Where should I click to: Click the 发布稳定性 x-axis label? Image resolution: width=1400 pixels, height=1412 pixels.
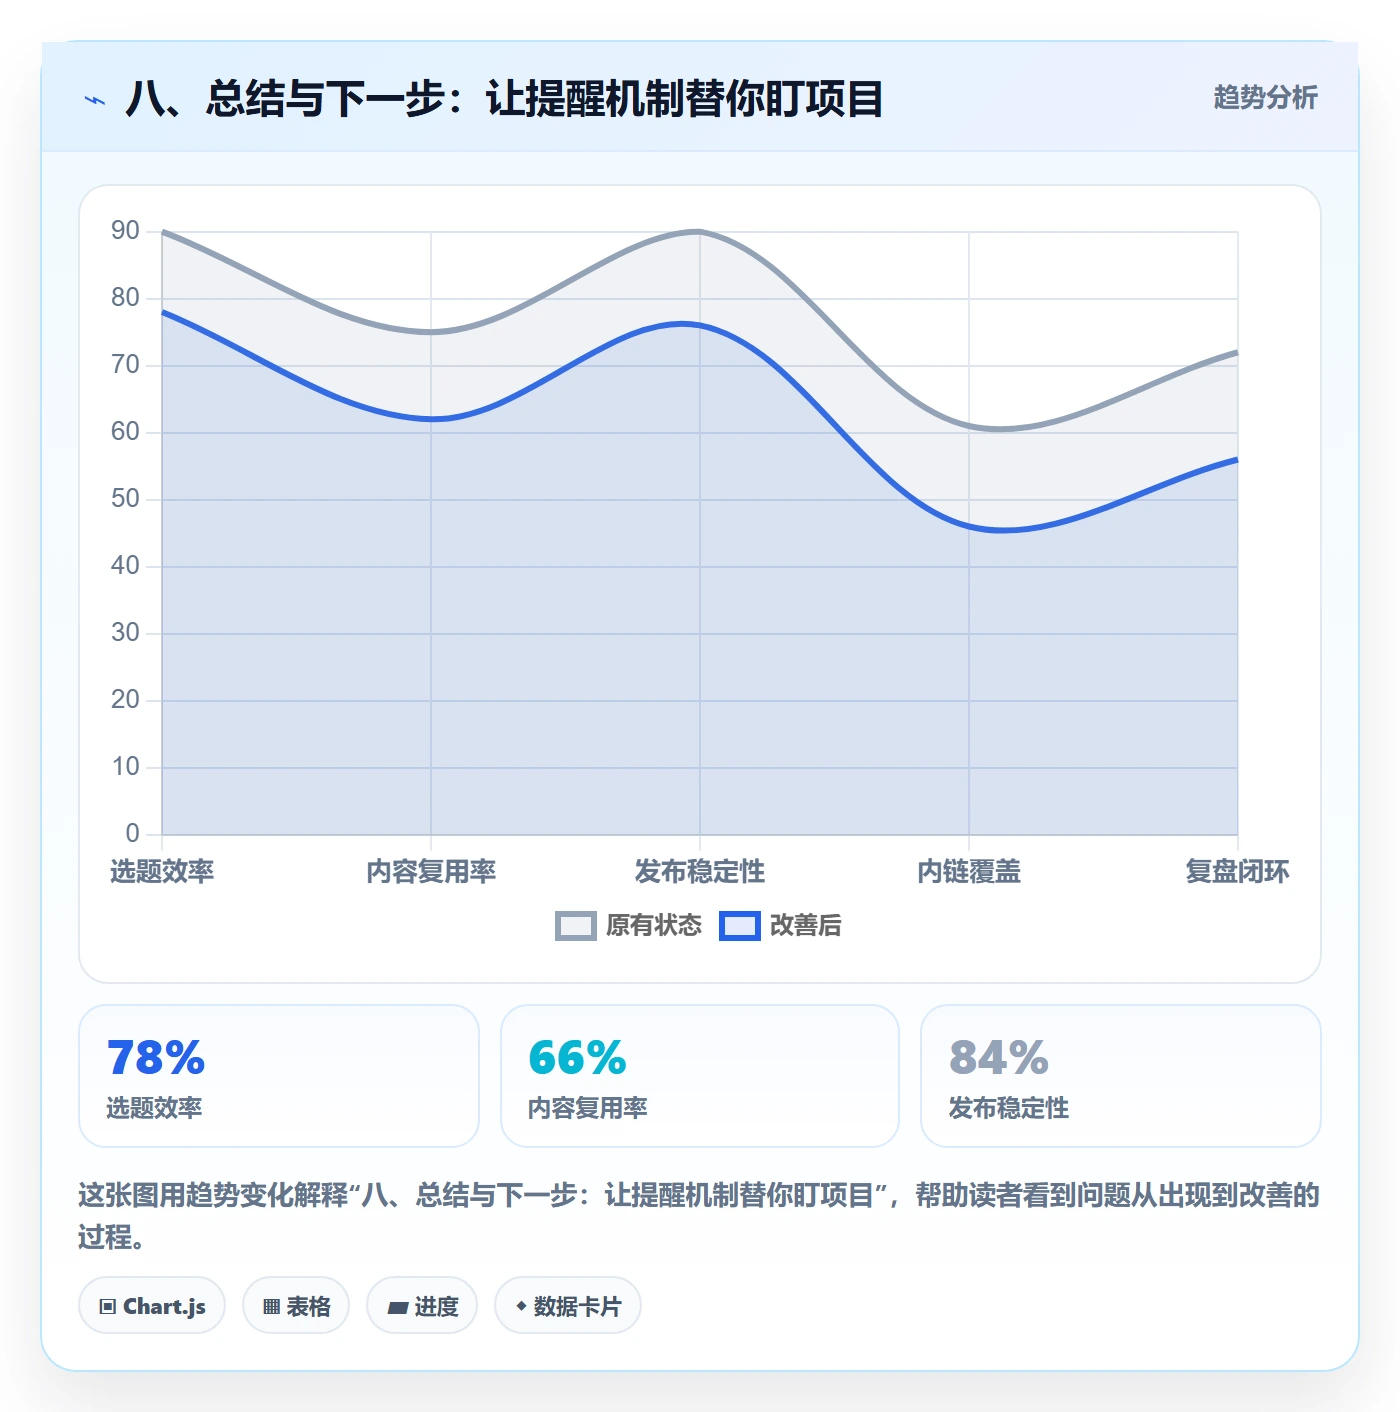[x=700, y=872]
